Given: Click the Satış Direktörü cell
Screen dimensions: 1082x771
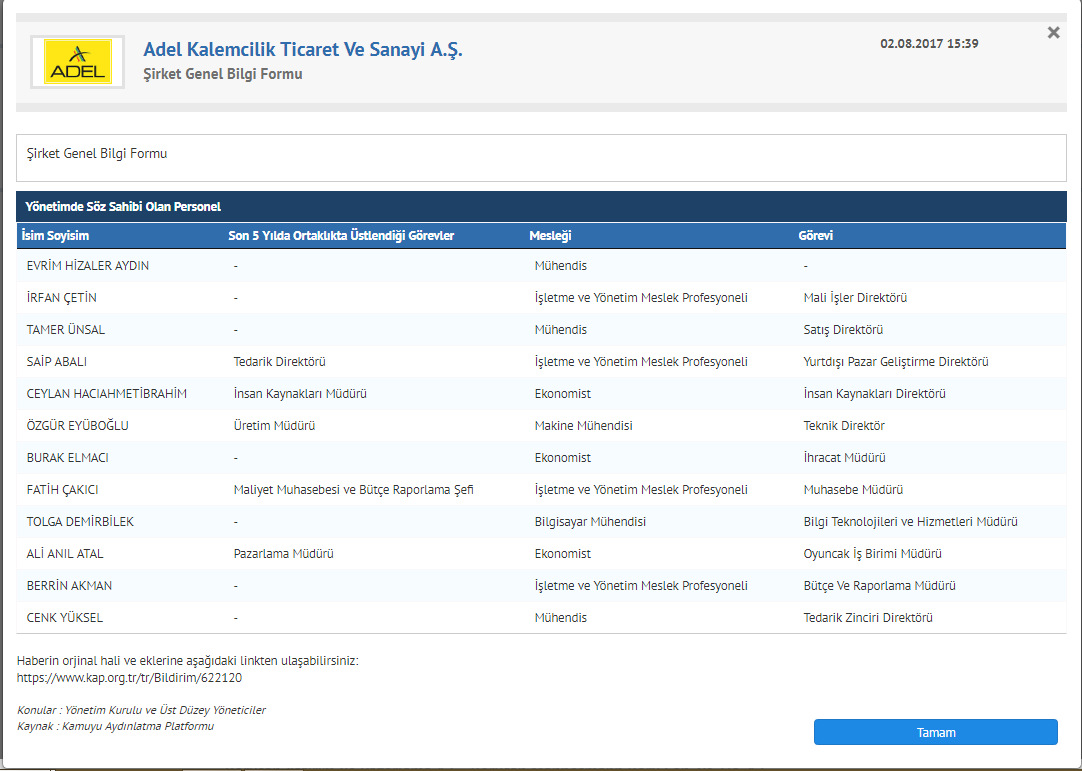Looking at the screenshot, I should tap(843, 329).
